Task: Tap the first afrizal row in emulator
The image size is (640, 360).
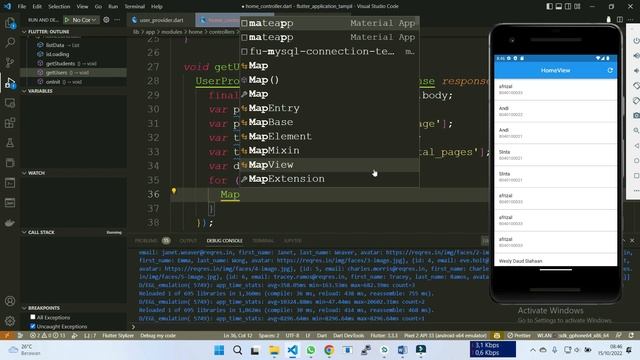Action: [556, 89]
